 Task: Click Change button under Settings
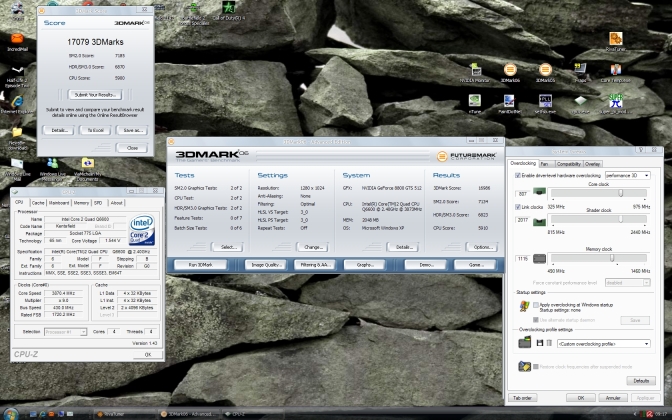[313, 247]
